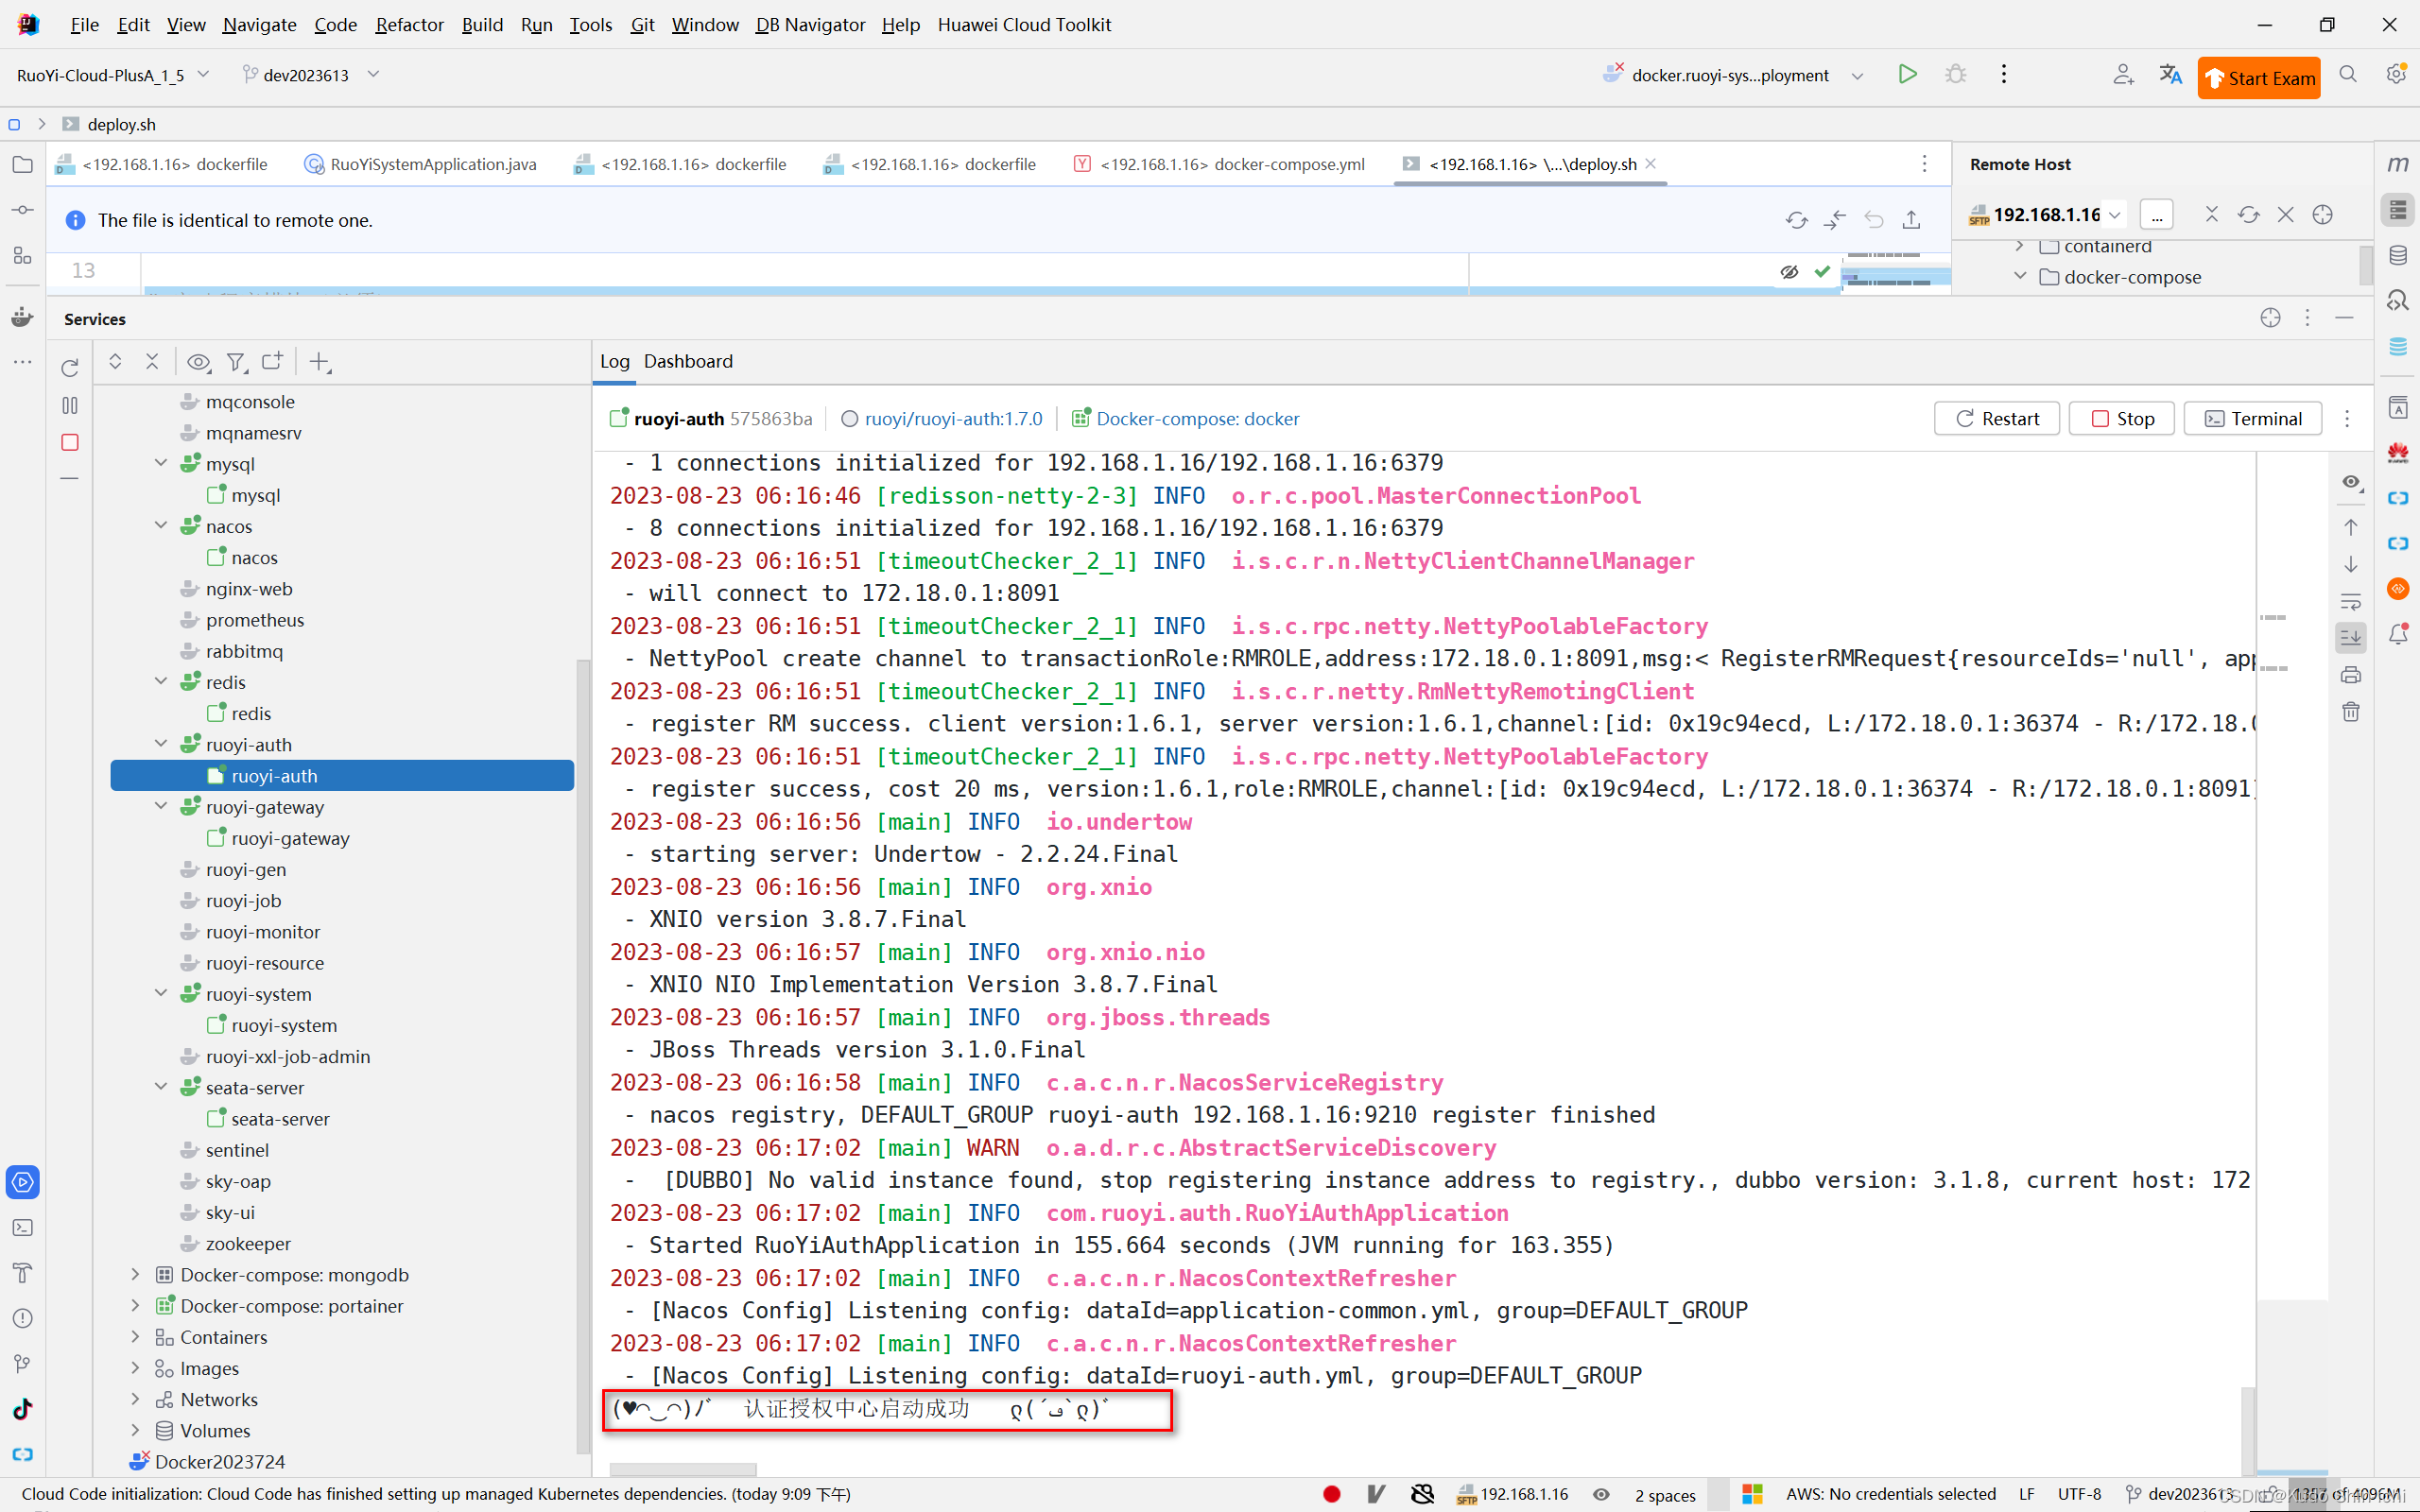Open Terminal for ruoyi-auth container
The height and width of the screenshot is (1512, 2420).
2253,418
